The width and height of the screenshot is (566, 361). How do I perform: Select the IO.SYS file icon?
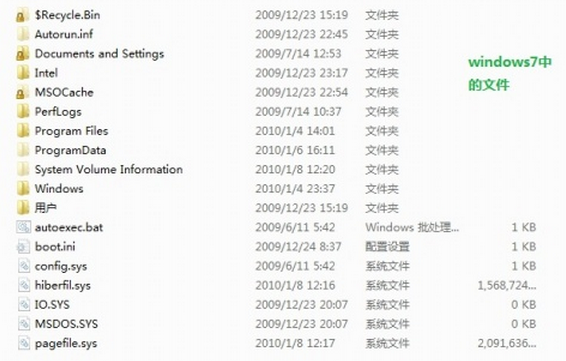23,304
